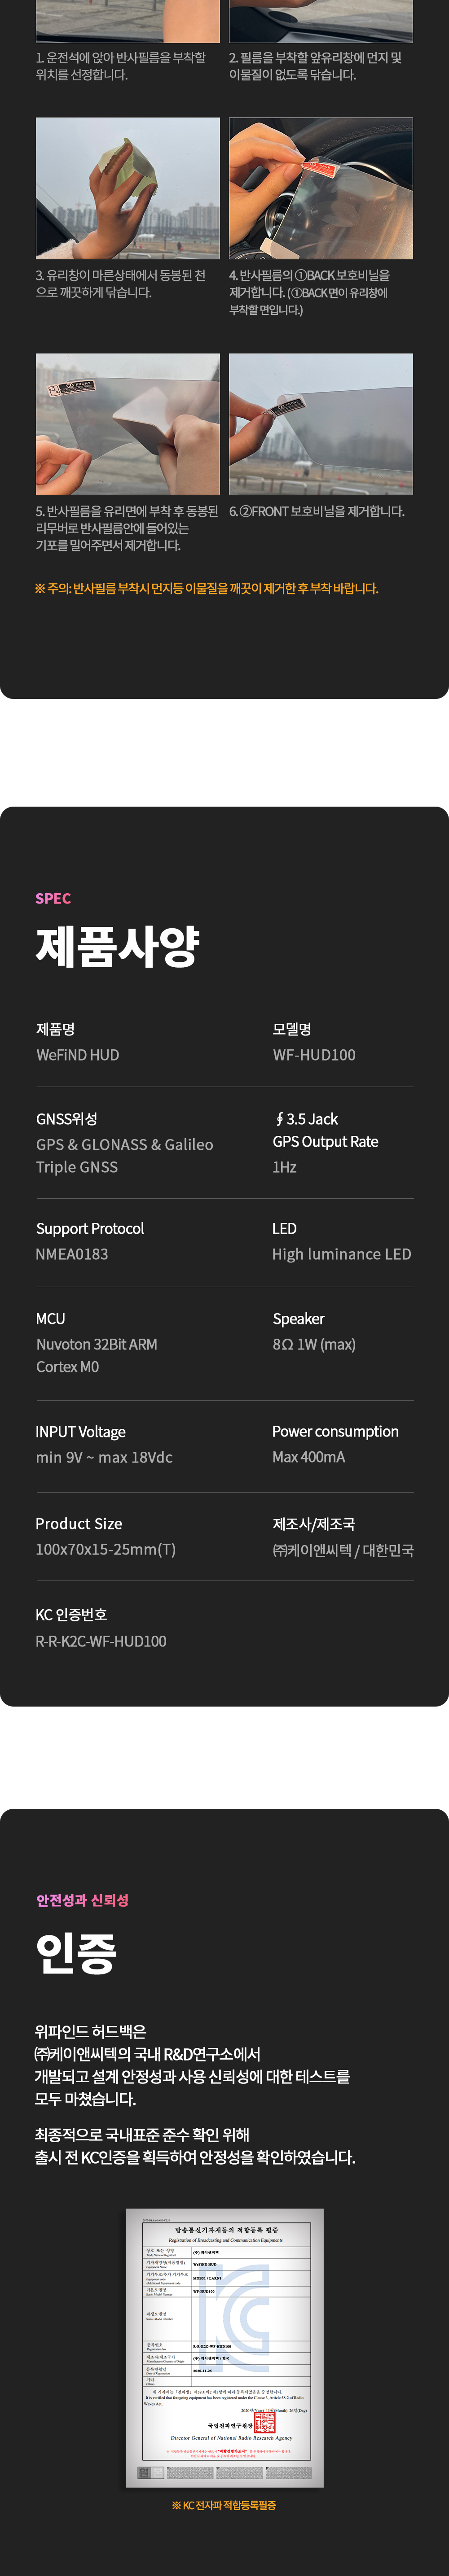
Task: Click the KC number R-R-K2C-WF-HUD100
Action: (x=101, y=1641)
